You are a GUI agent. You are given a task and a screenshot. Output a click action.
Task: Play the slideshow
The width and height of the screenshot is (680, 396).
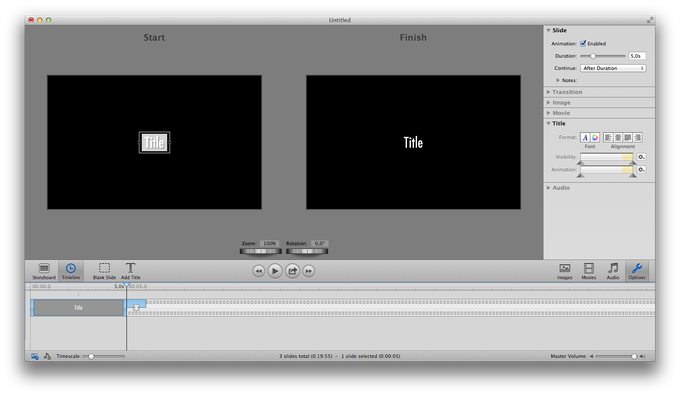click(275, 271)
